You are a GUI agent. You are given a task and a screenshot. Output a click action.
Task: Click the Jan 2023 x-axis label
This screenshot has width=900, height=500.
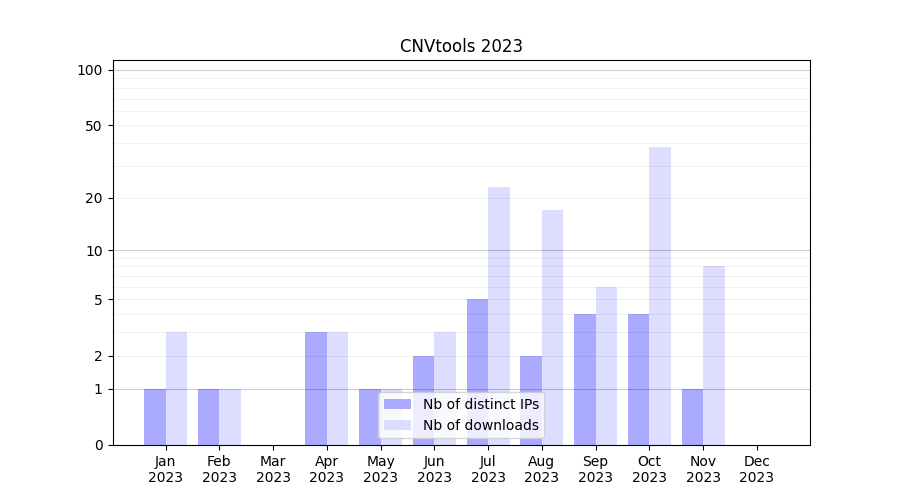tap(165, 469)
